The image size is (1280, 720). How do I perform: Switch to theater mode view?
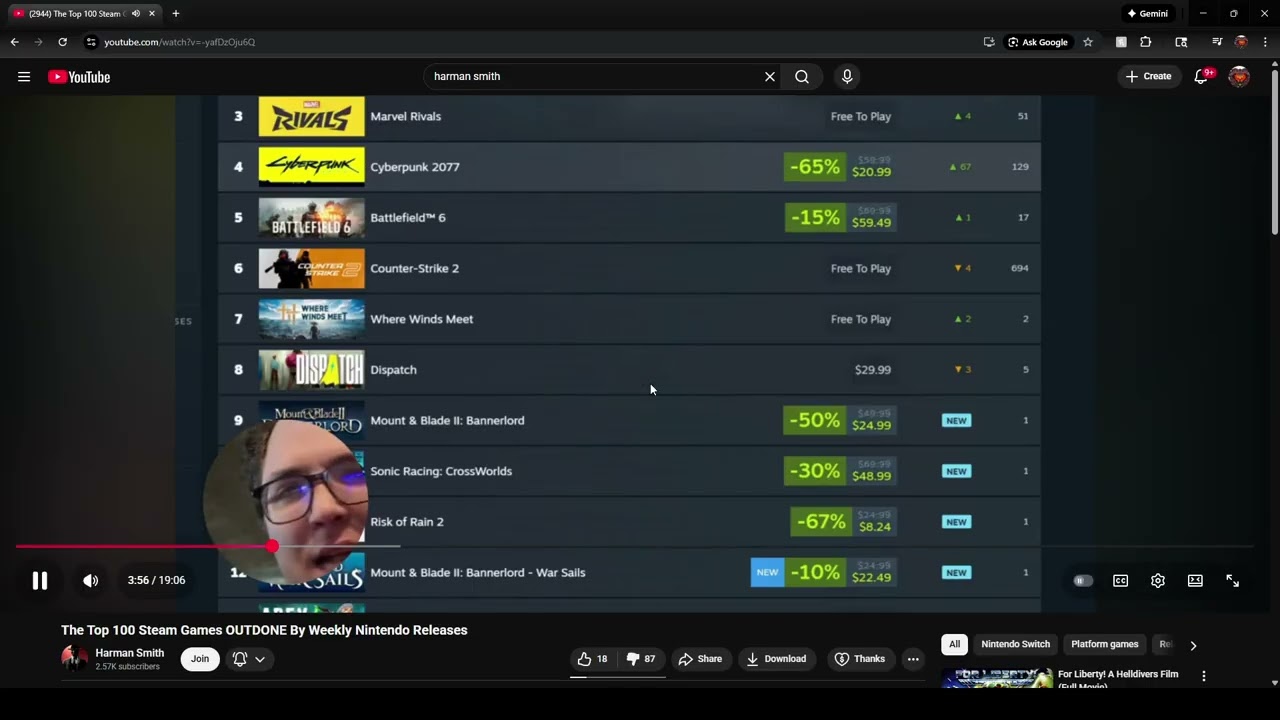click(x=1195, y=580)
